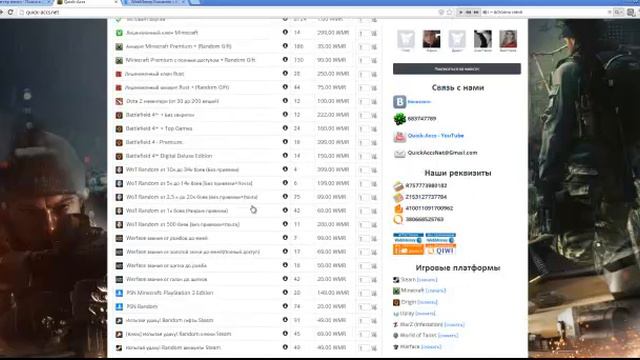Image resolution: width=640 pixels, height=360 pixels.
Task: Click скачать link next to World of Tanks
Action: (x=448, y=336)
